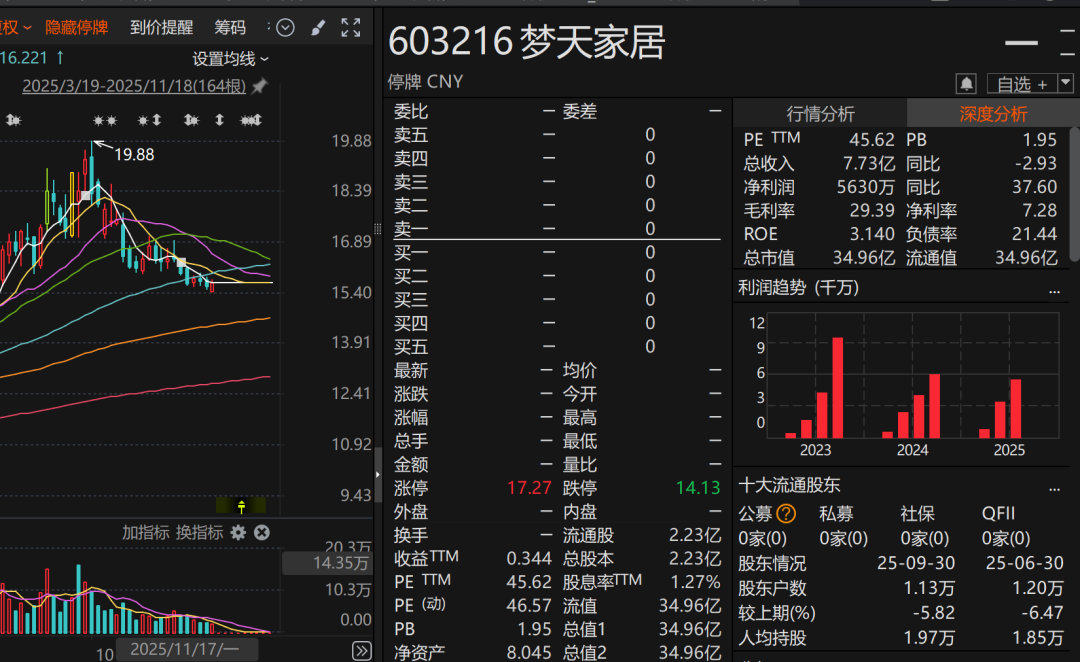Click the 2025 profit trend bar group
This screenshot has height=662, width=1080.
pos(1000,409)
